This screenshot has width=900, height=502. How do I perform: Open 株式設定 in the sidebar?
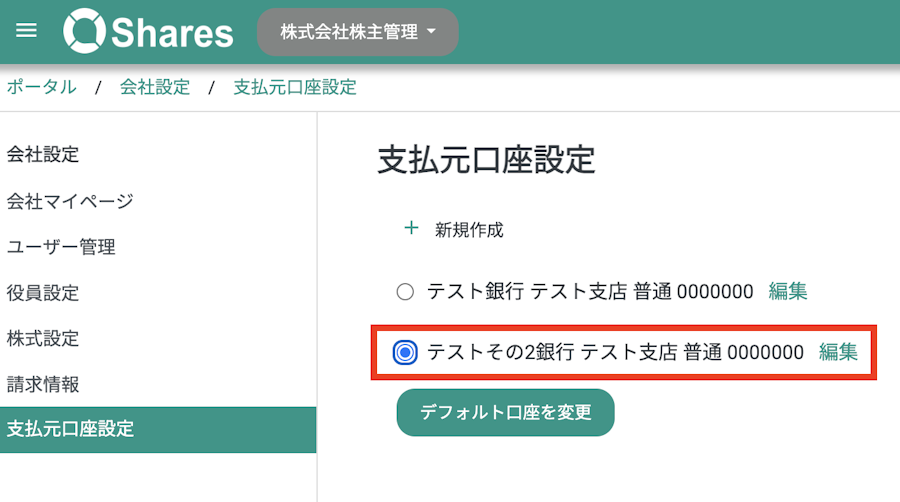[43, 338]
